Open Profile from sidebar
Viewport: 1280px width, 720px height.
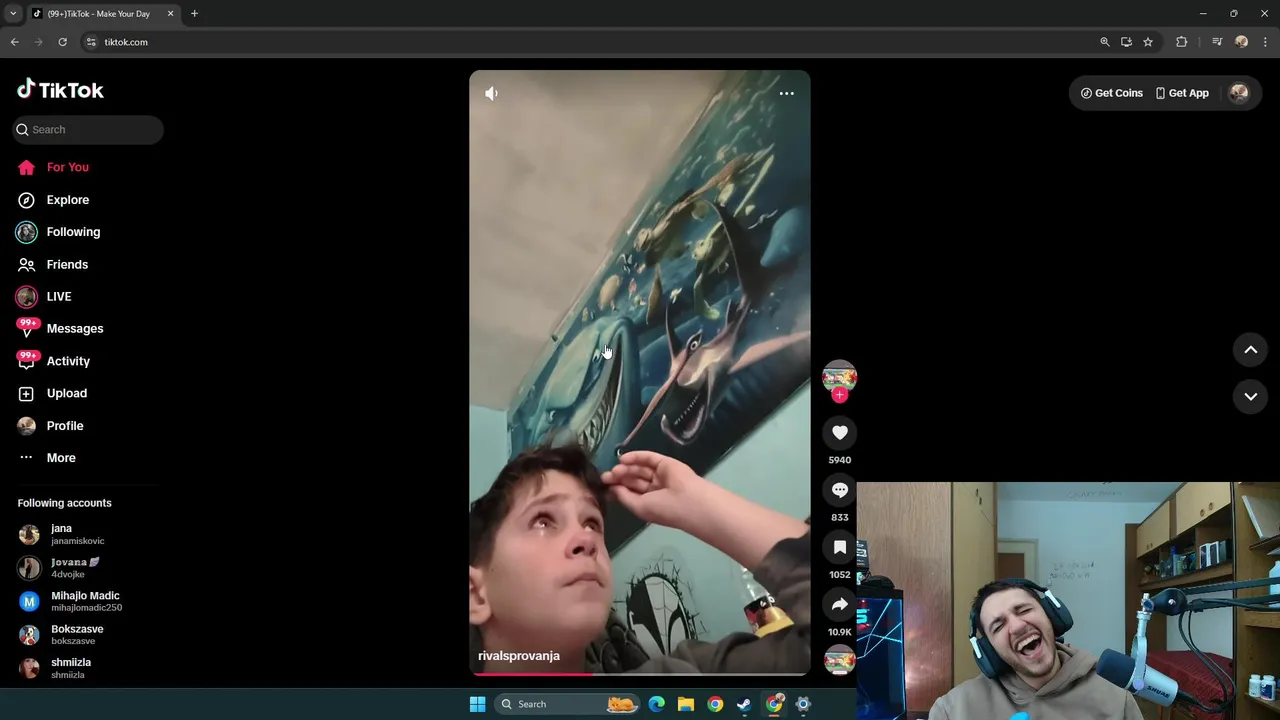[x=65, y=426]
